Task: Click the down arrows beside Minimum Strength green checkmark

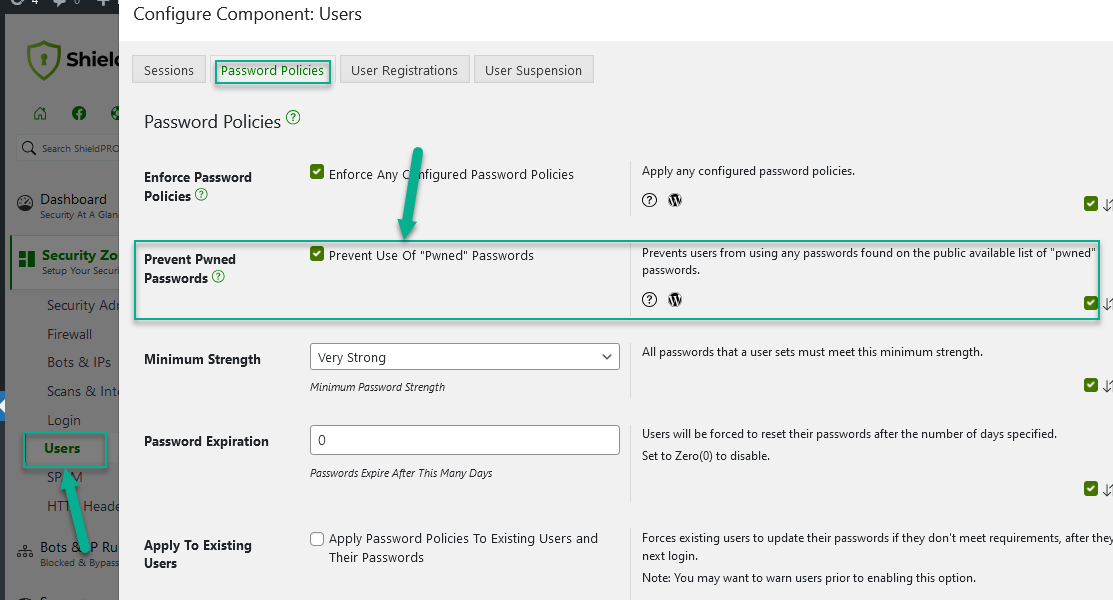Action: click(x=1108, y=385)
